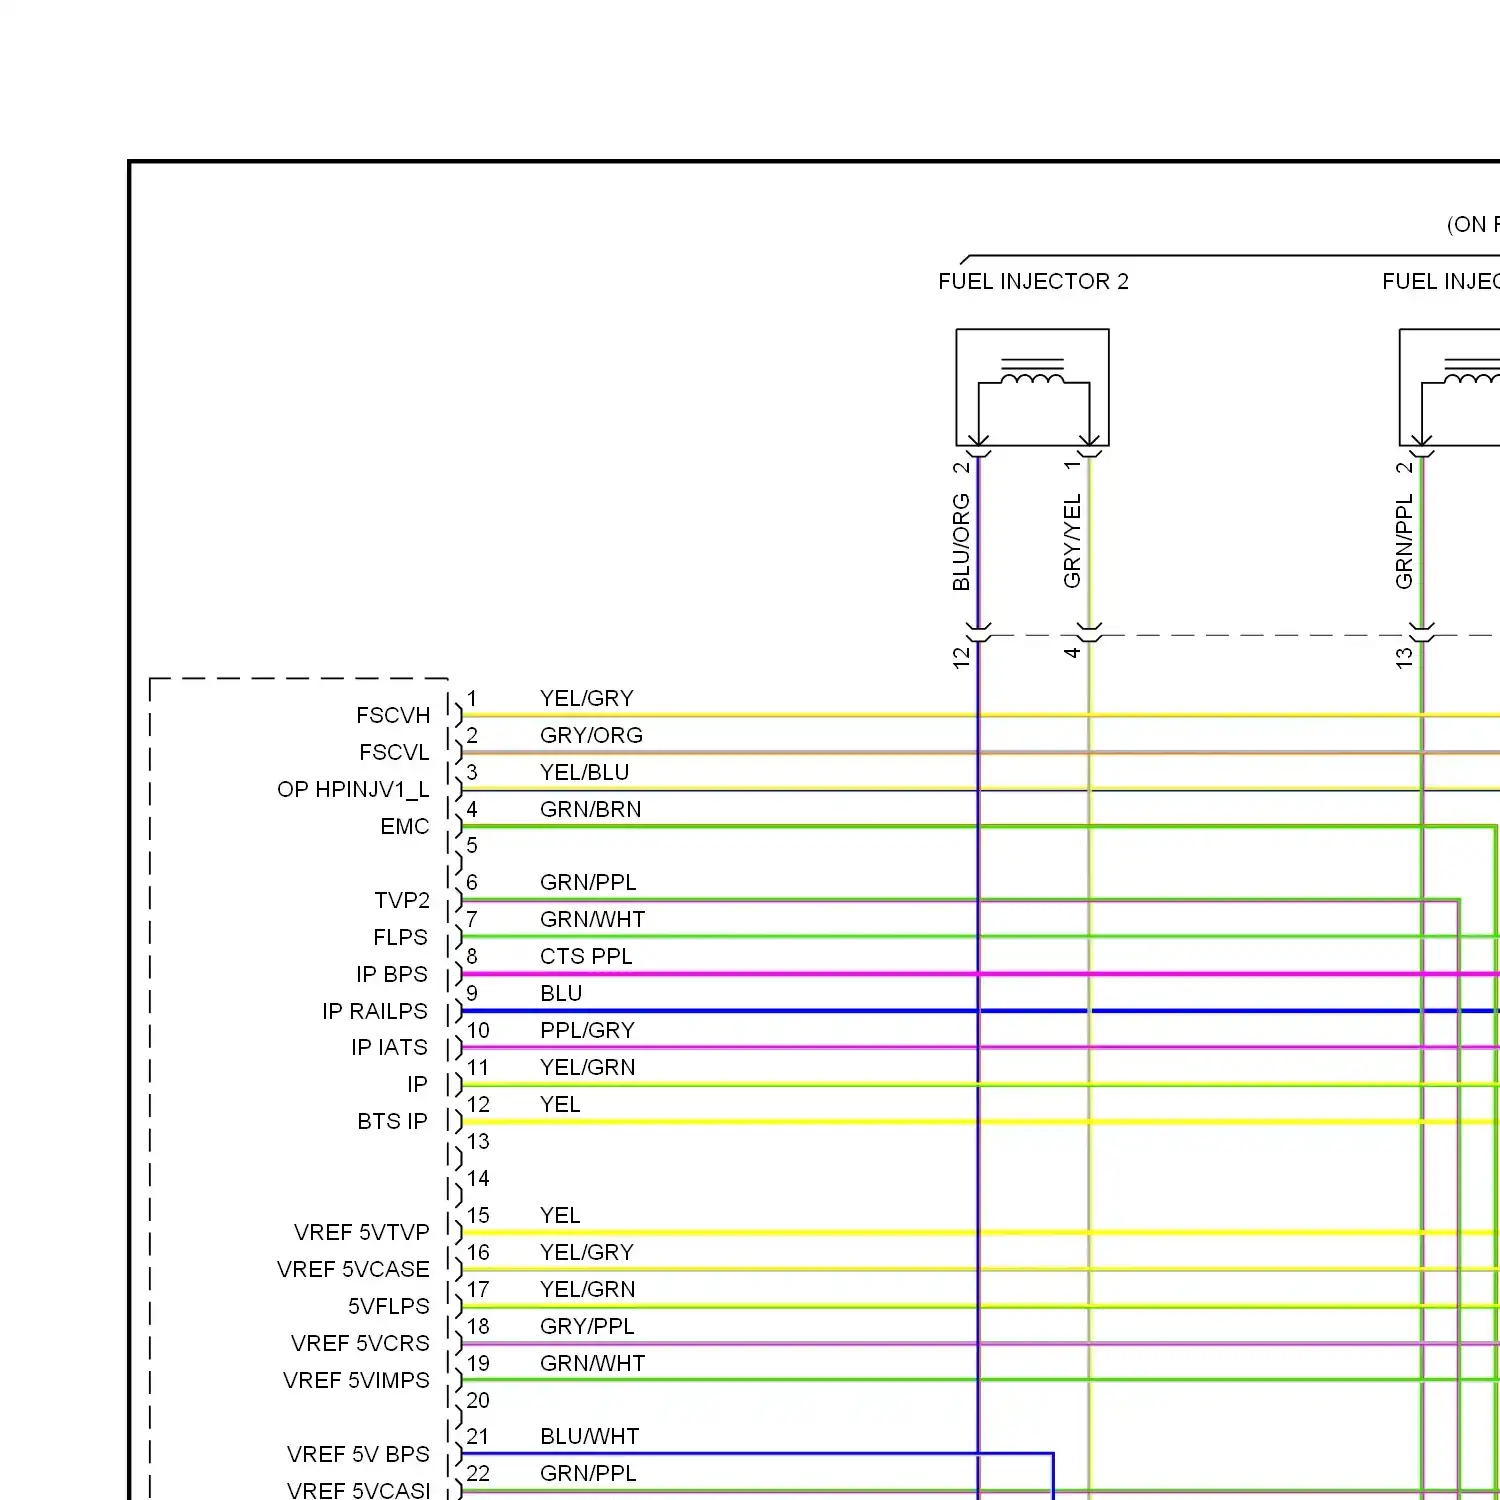This screenshot has height=1500, width=1500.
Task: Click the GRN/BRN wire label
Action: 591,809
